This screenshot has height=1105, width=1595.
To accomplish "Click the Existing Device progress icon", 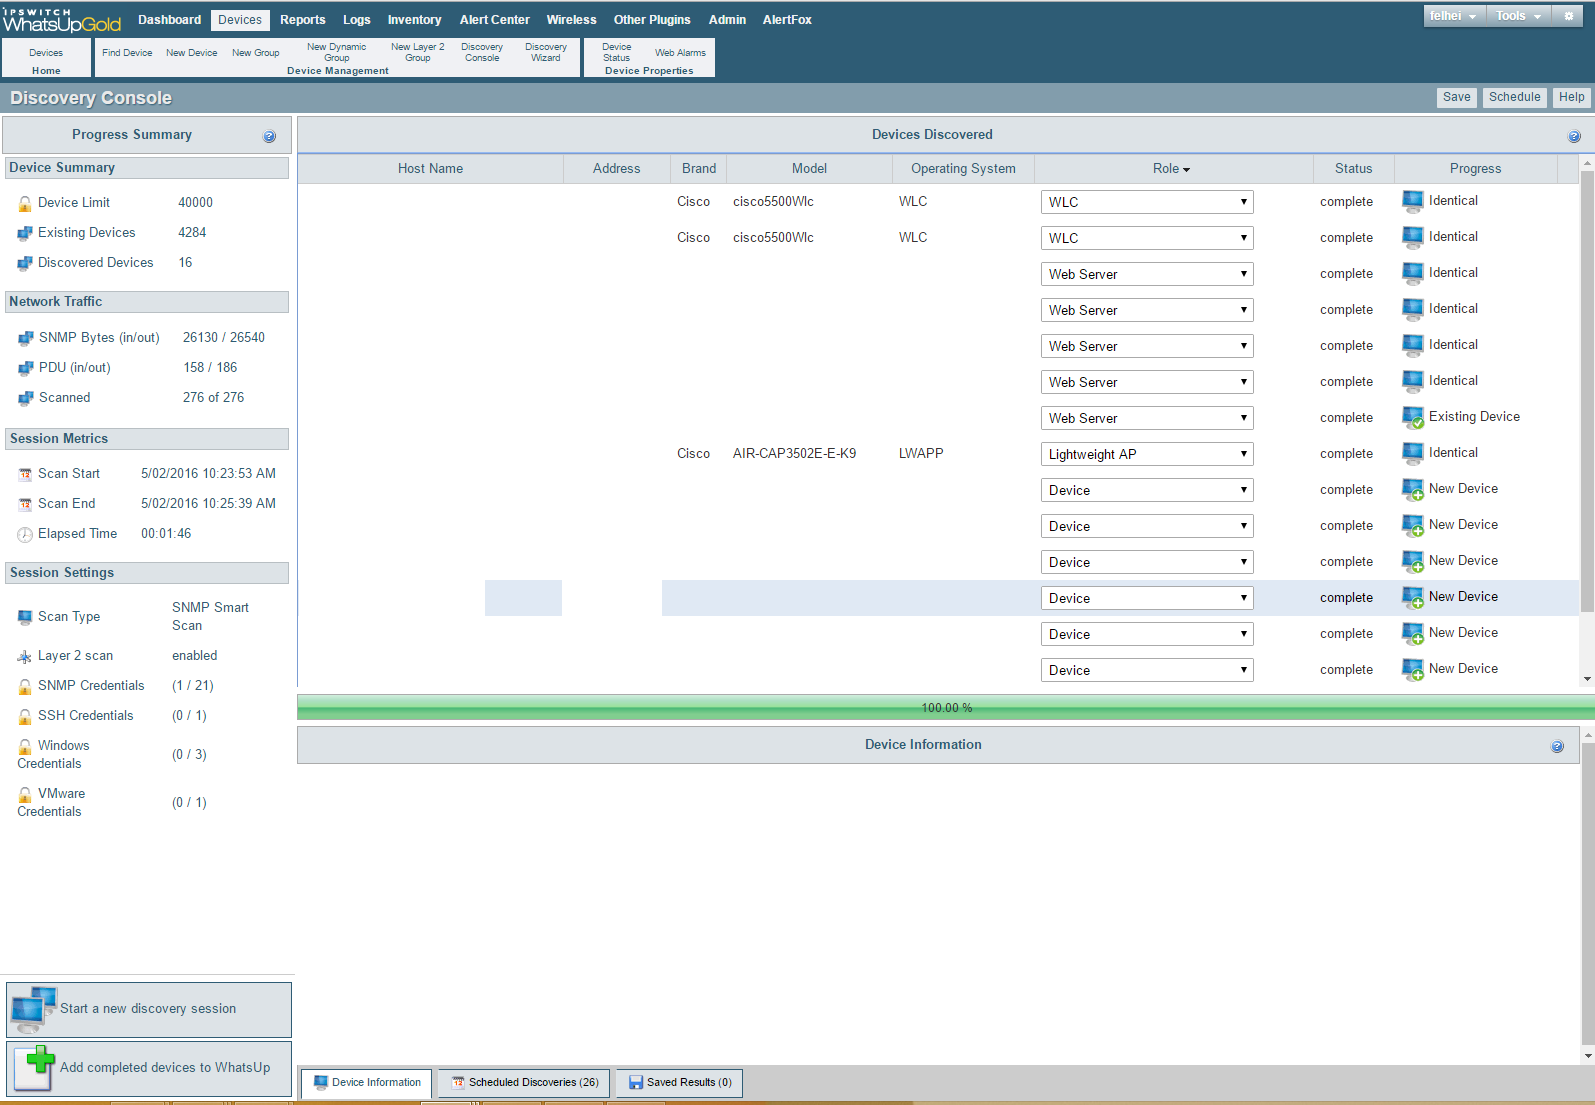I will tap(1413, 417).
